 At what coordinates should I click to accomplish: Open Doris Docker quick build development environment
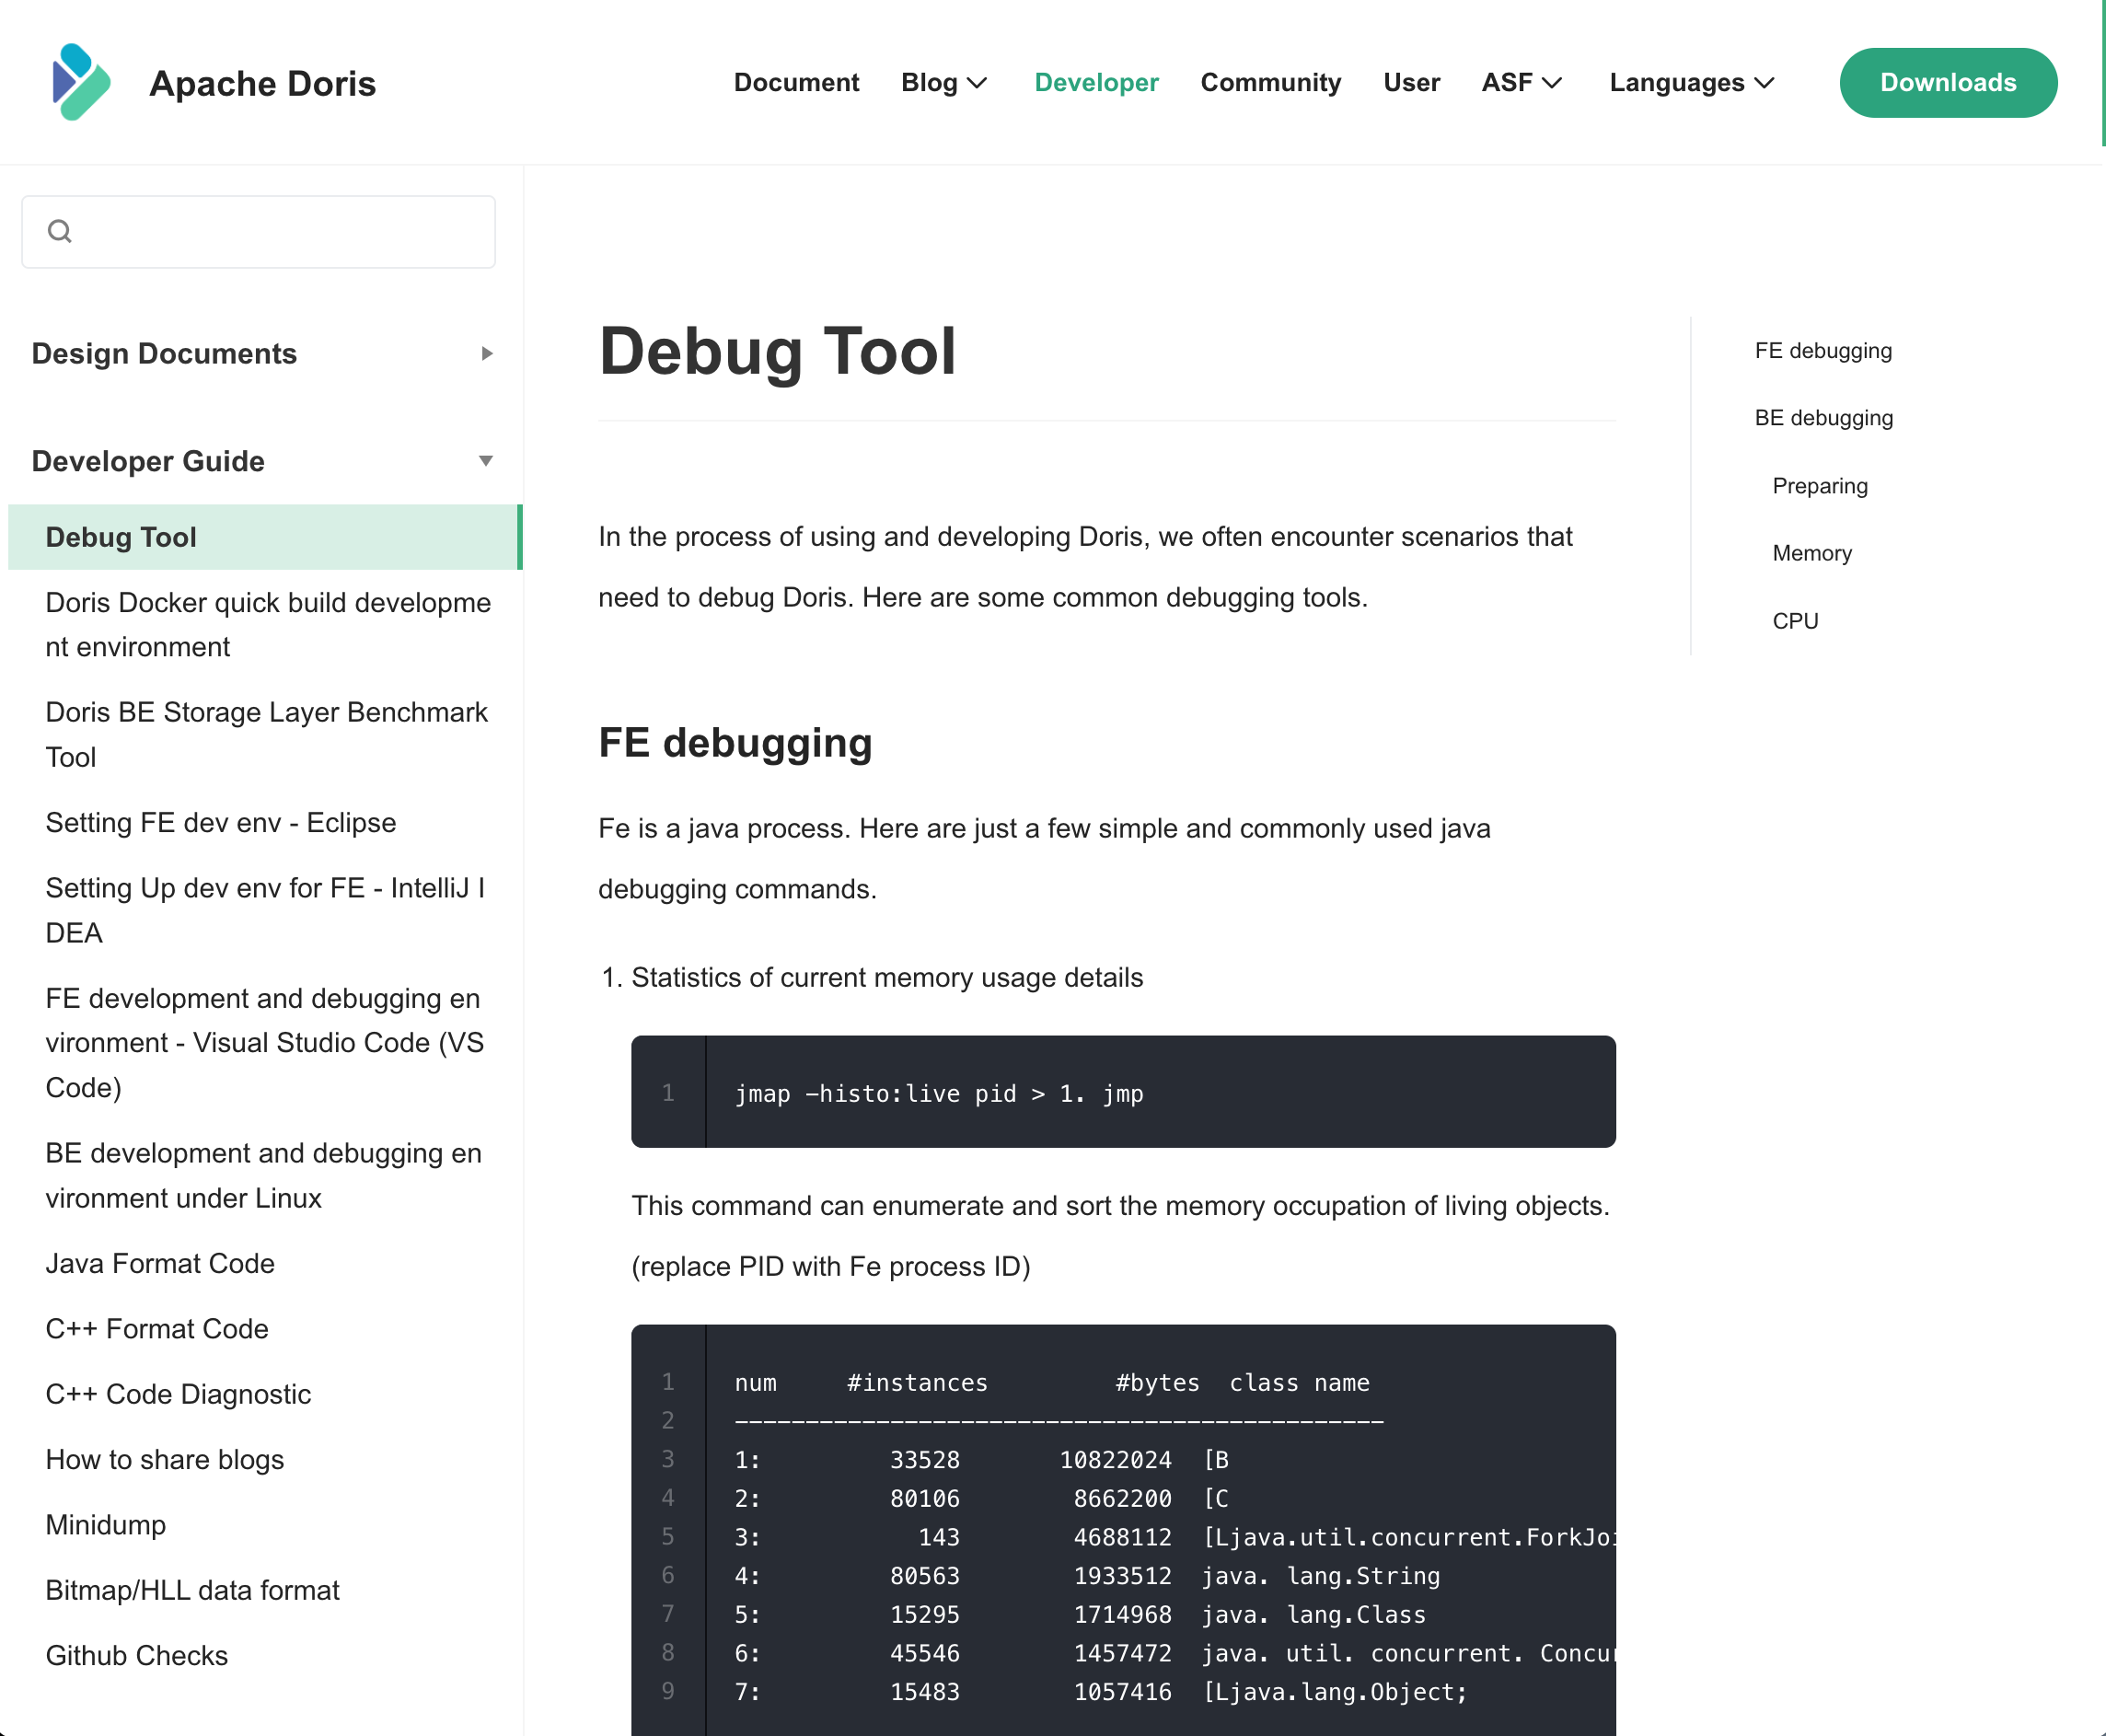click(268, 625)
